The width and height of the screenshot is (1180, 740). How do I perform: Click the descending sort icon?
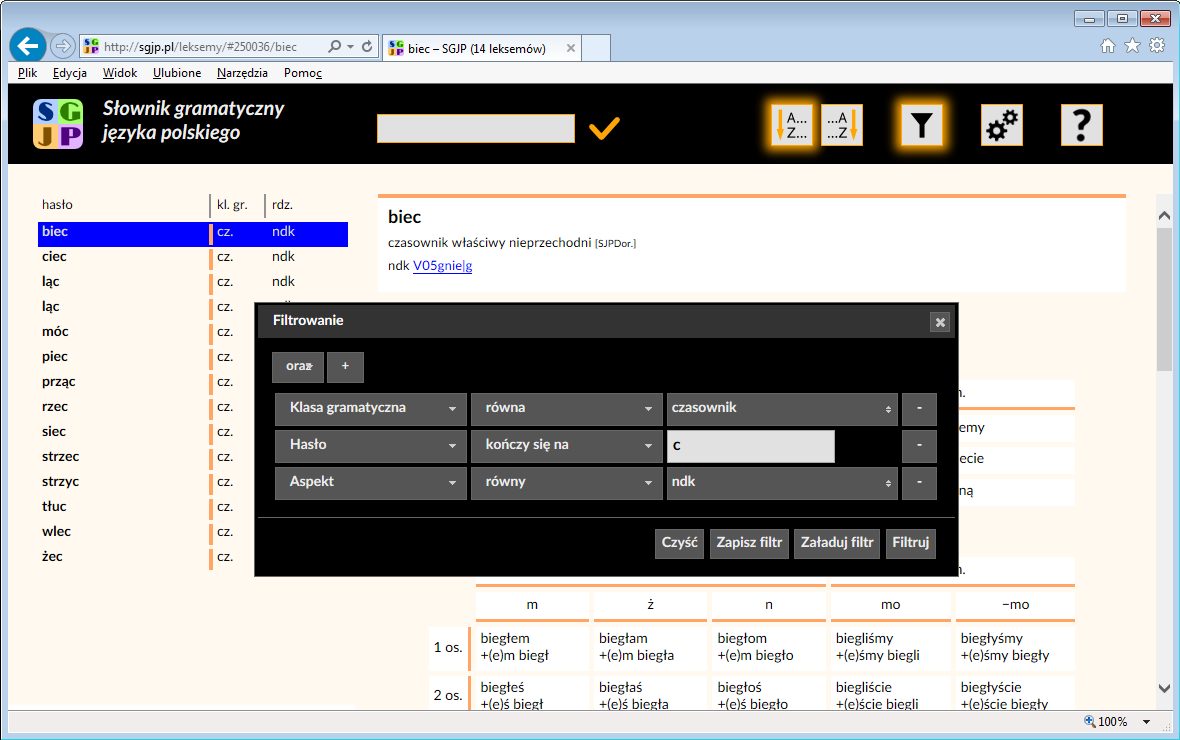[x=842, y=126]
